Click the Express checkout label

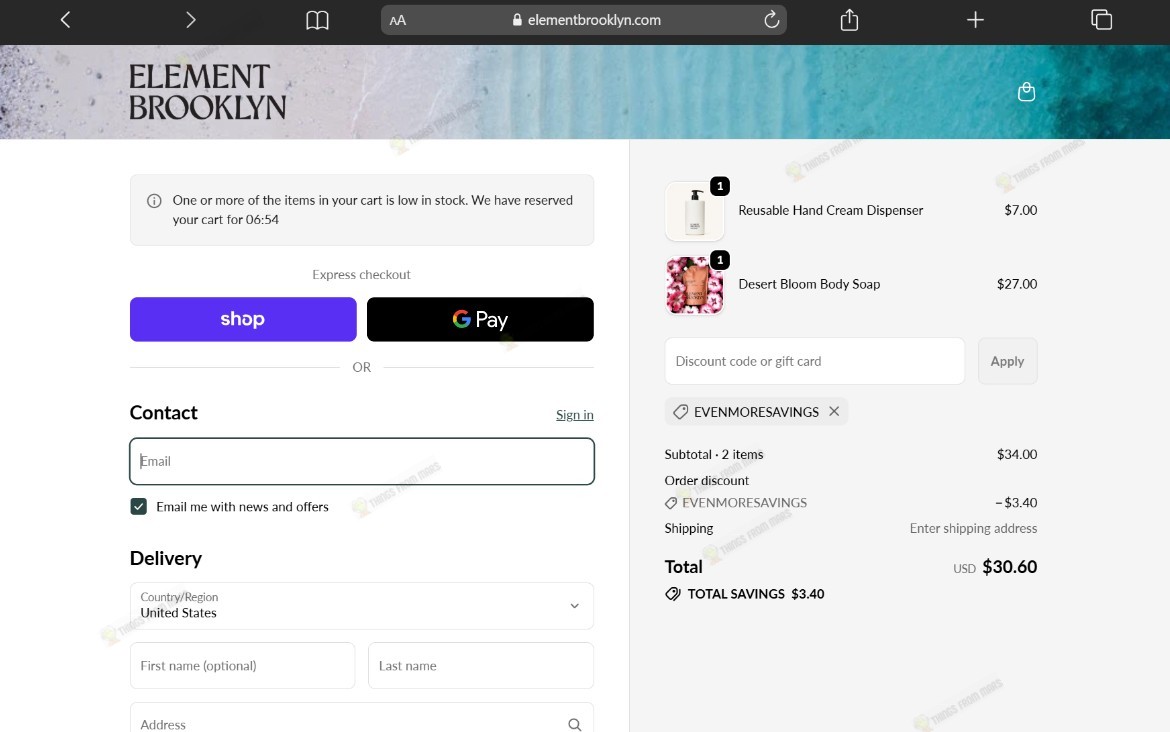pos(361,275)
